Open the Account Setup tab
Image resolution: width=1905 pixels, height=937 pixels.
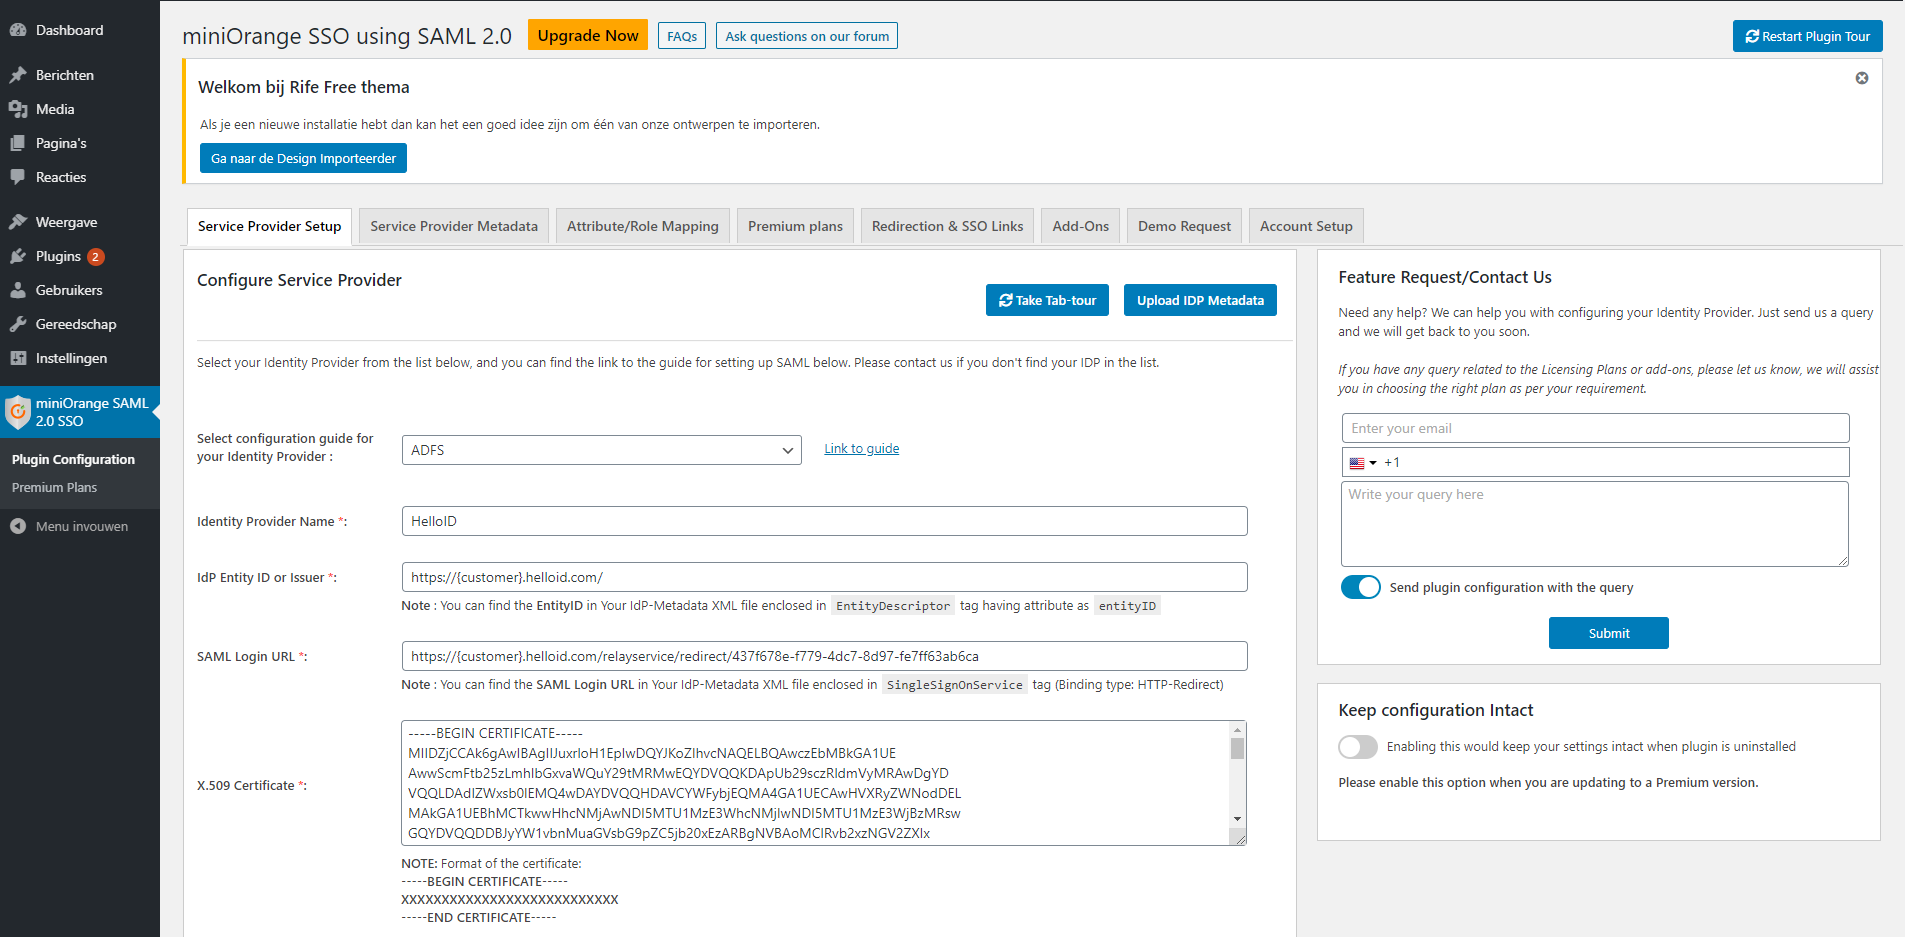coord(1306,227)
